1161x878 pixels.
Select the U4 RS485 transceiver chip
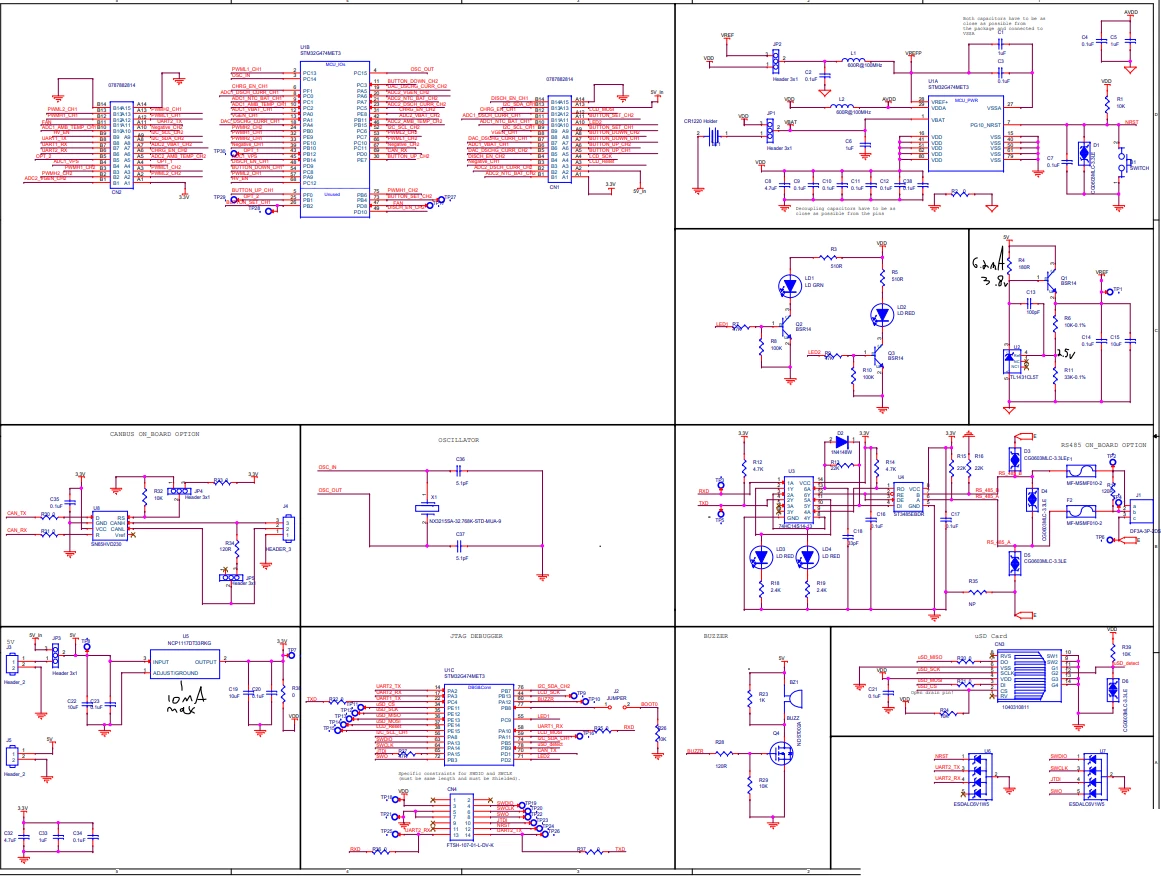click(908, 497)
